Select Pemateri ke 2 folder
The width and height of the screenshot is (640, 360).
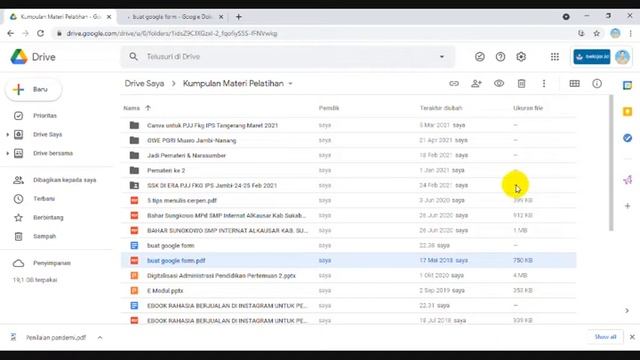pos(349,171)
